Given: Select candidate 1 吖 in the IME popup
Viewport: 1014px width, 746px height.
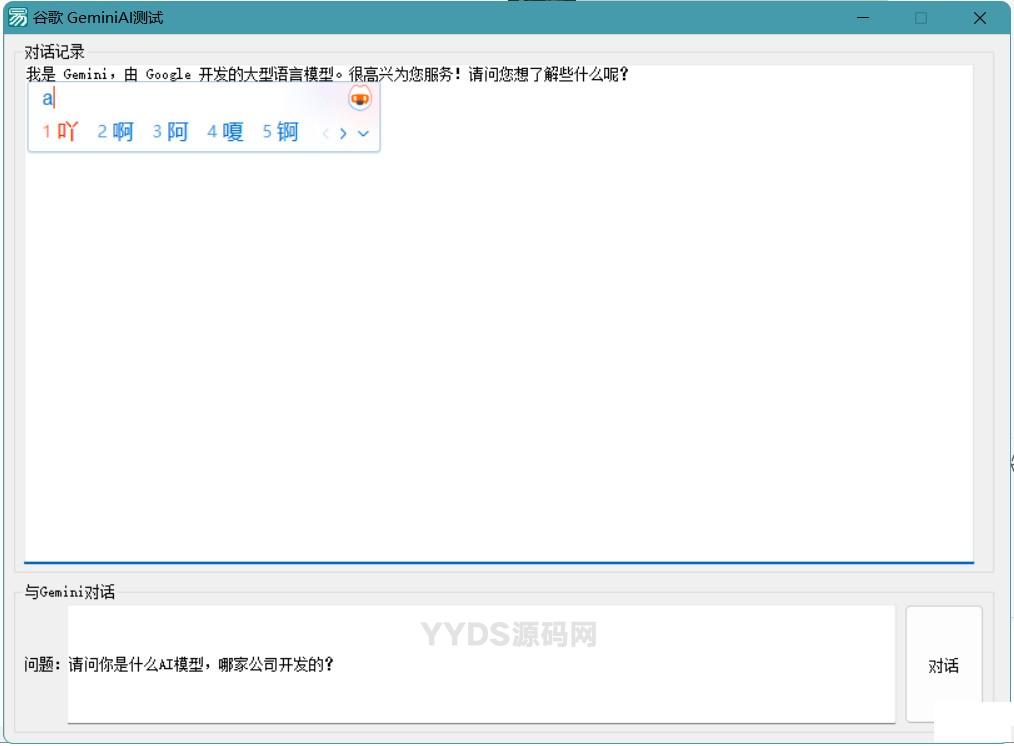Looking at the screenshot, I should 60,132.
